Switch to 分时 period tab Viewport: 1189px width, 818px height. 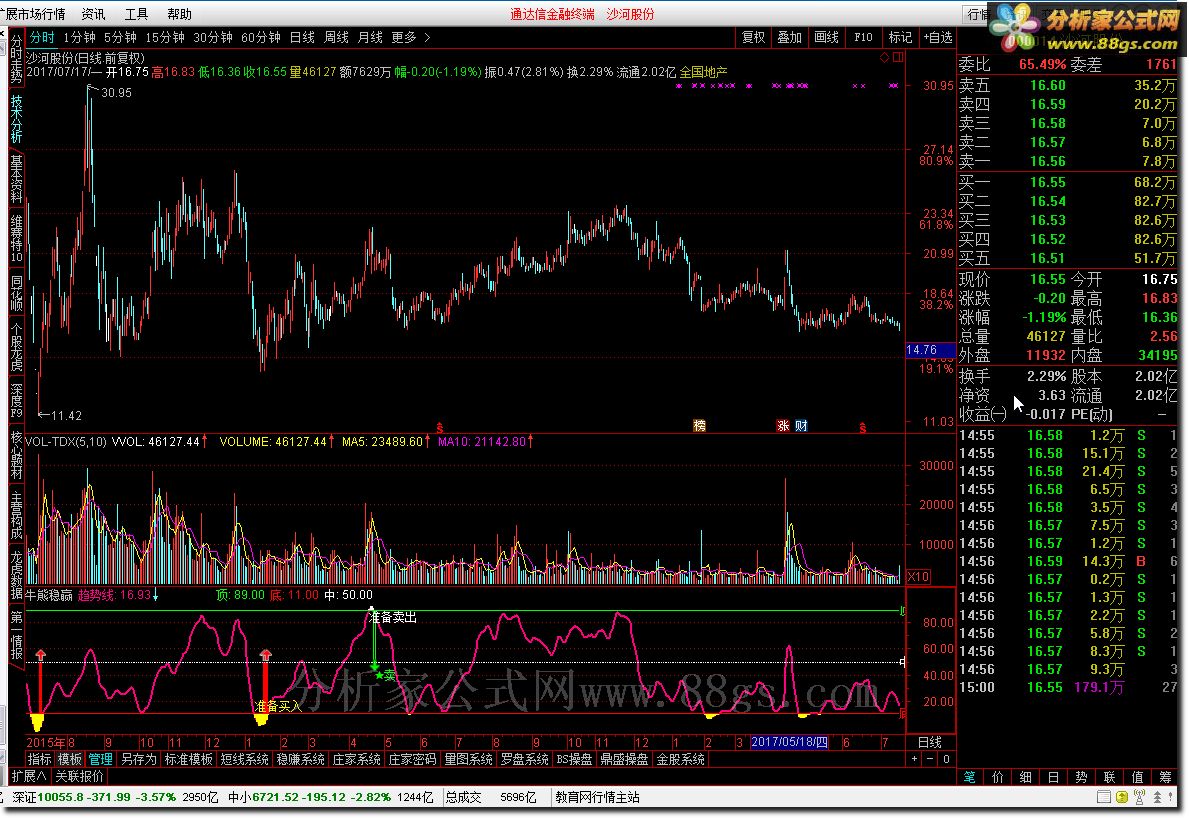(x=42, y=37)
